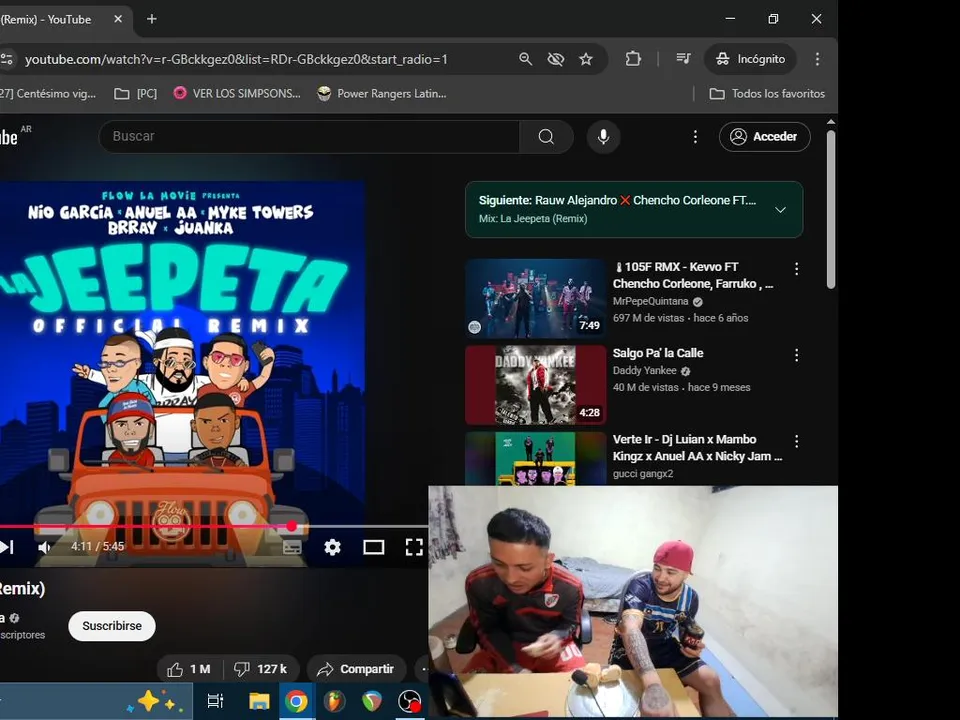
Task: Open a new browser tab
Action: 152,19
